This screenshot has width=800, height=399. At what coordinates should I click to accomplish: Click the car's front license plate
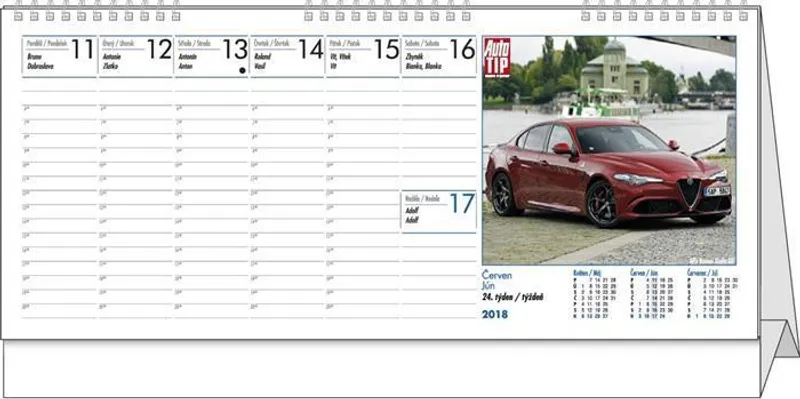(x=717, y=191)
